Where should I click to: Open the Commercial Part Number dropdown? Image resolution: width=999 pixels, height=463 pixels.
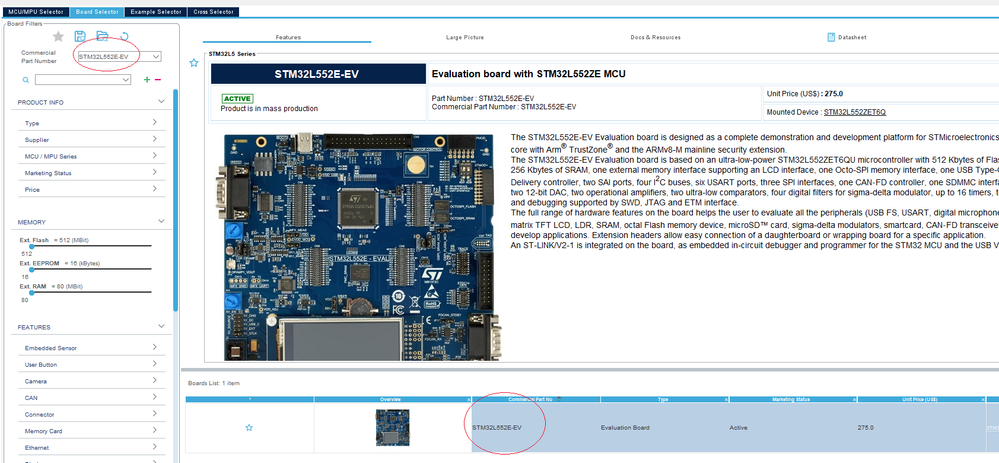[x=156, y=57]
